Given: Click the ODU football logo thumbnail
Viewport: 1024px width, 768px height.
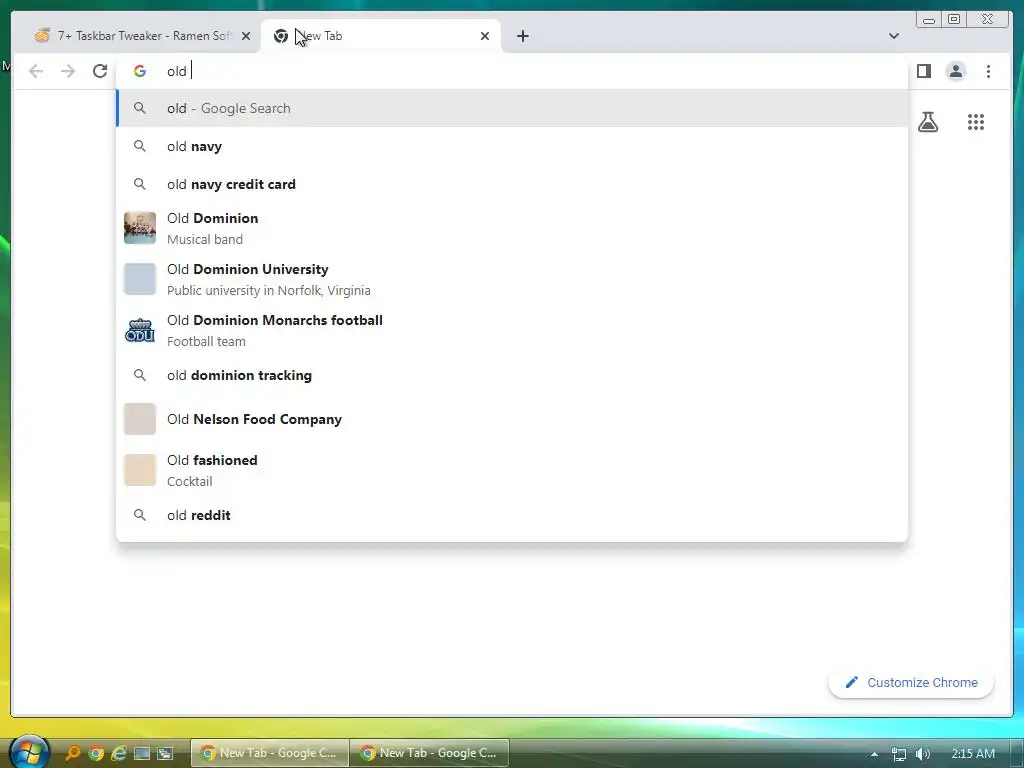Looking at the screenshot, I should coord(140,330).
